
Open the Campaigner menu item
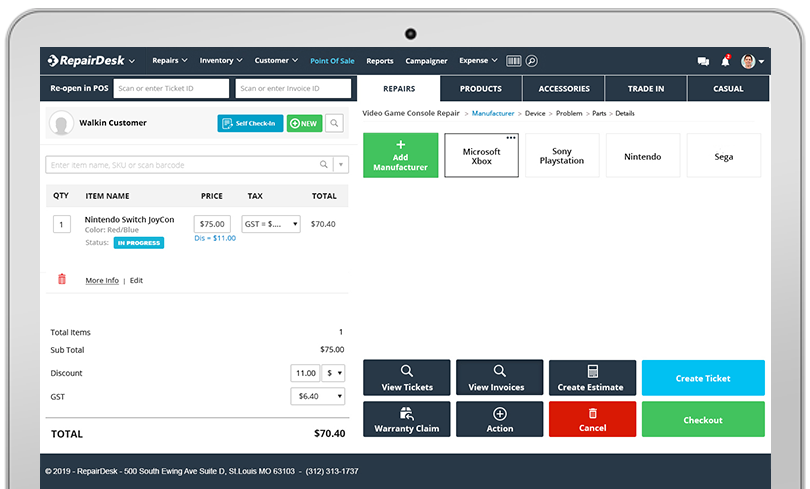[x=426, y=61]
